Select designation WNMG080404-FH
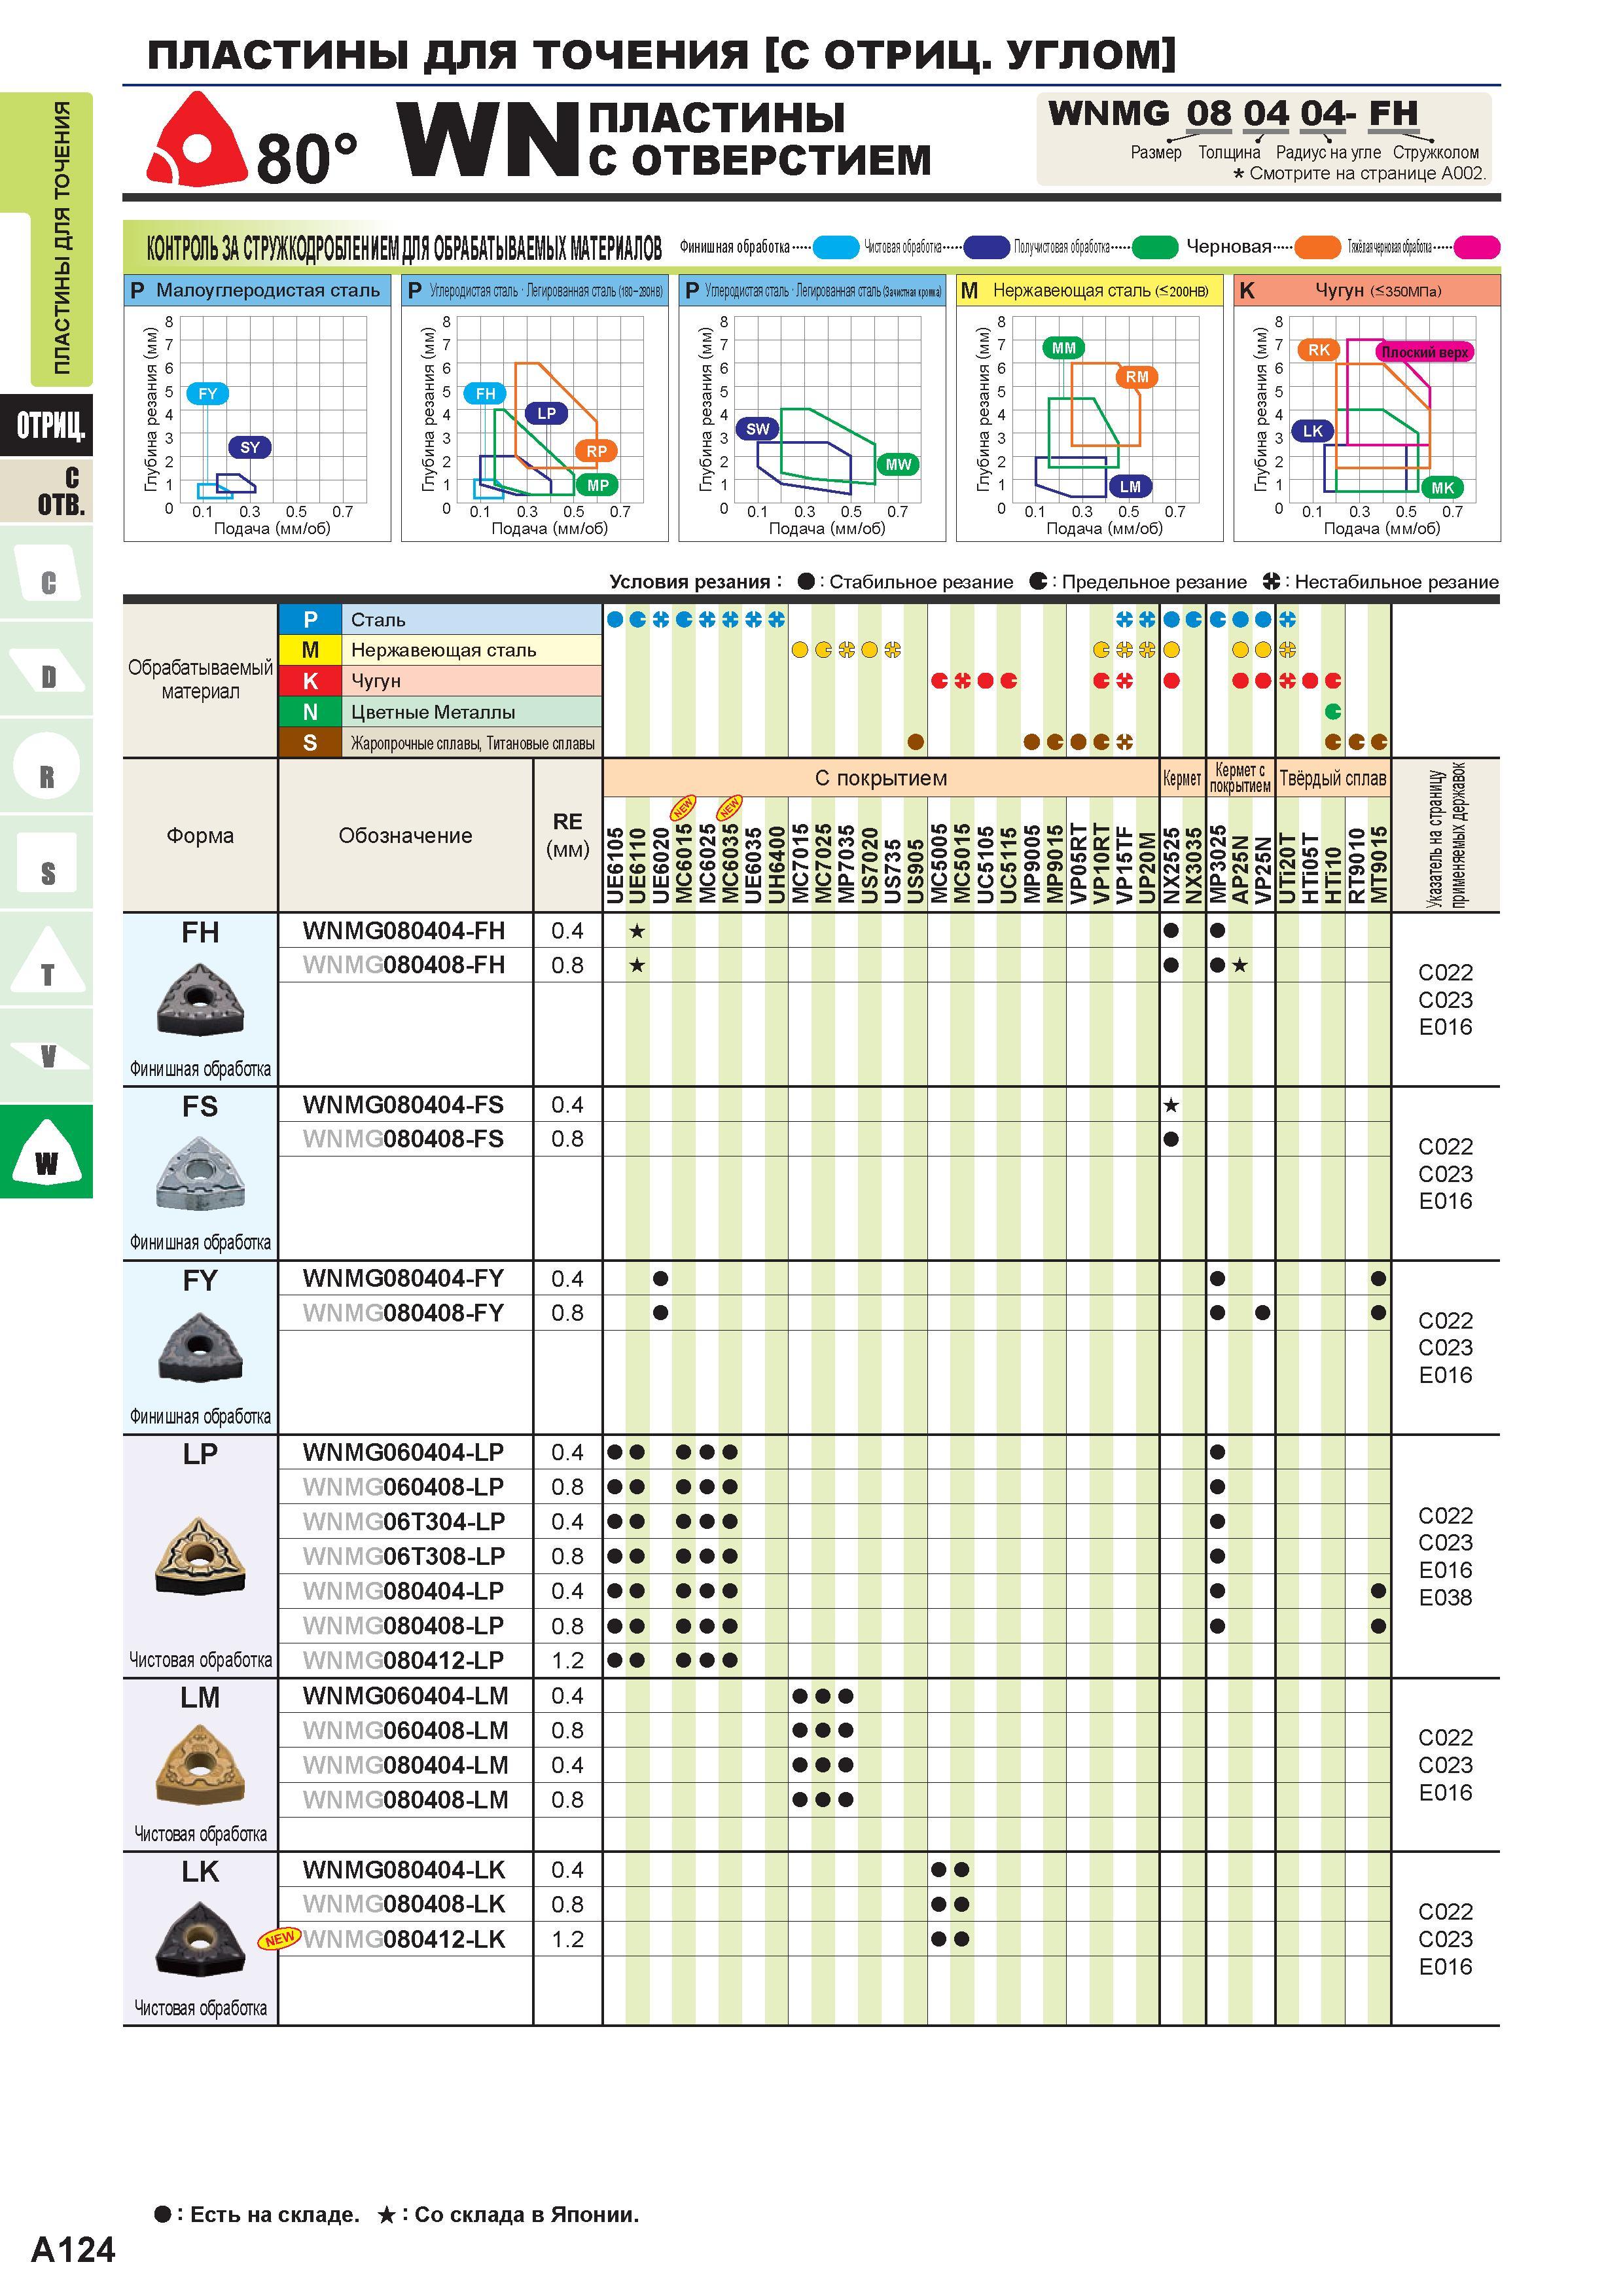The image size is (1623, 2296). pos(404,931)
